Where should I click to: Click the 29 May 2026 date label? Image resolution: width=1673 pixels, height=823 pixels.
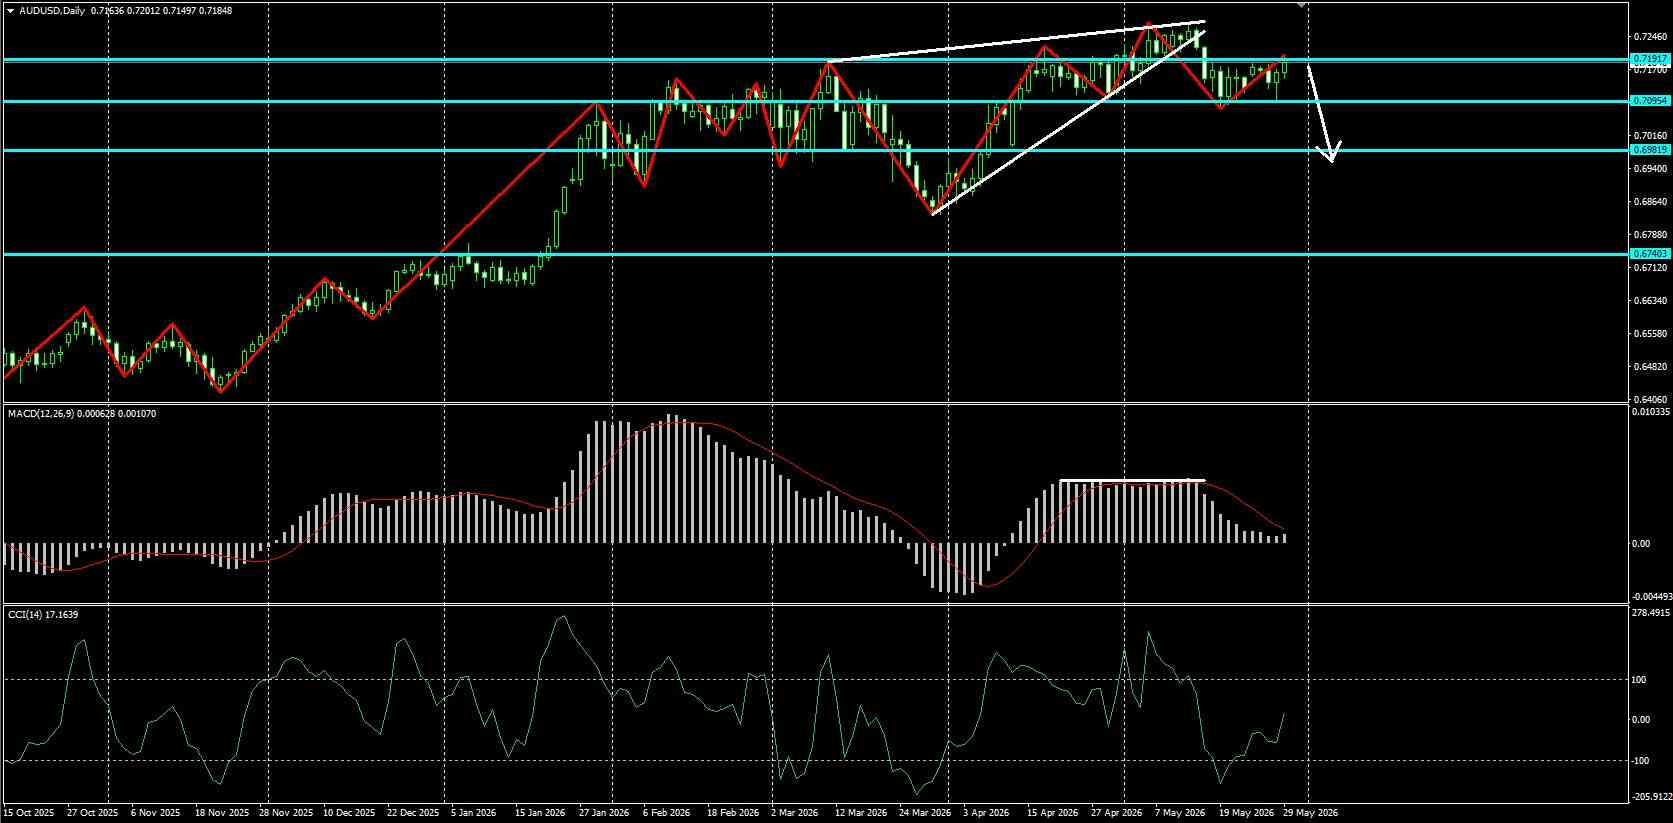[x=1310, y=813]
